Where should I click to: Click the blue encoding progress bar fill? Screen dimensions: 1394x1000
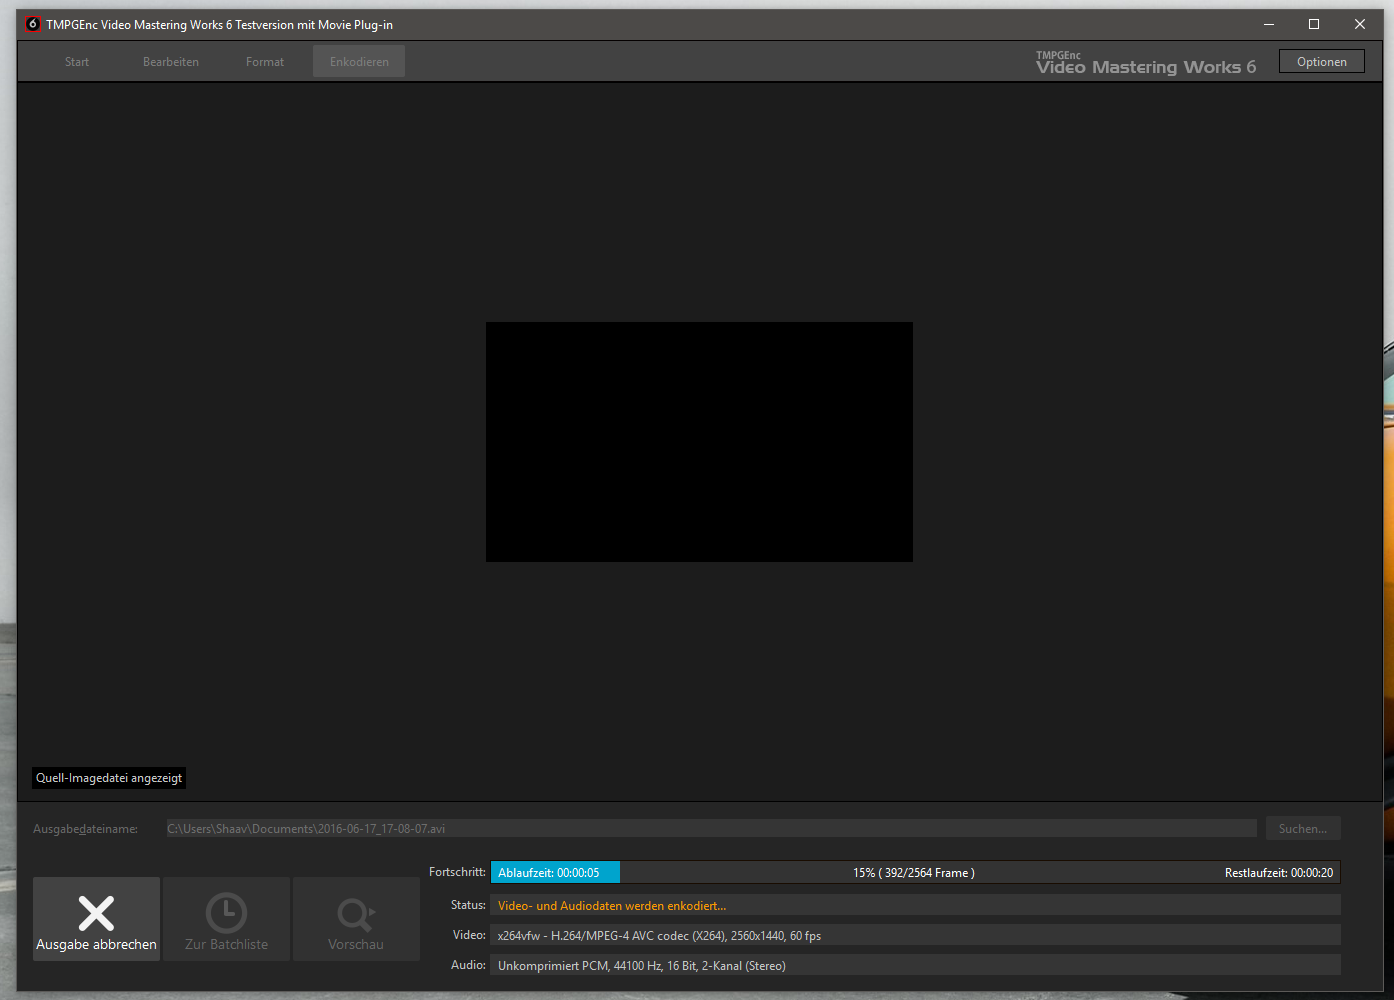555,873
